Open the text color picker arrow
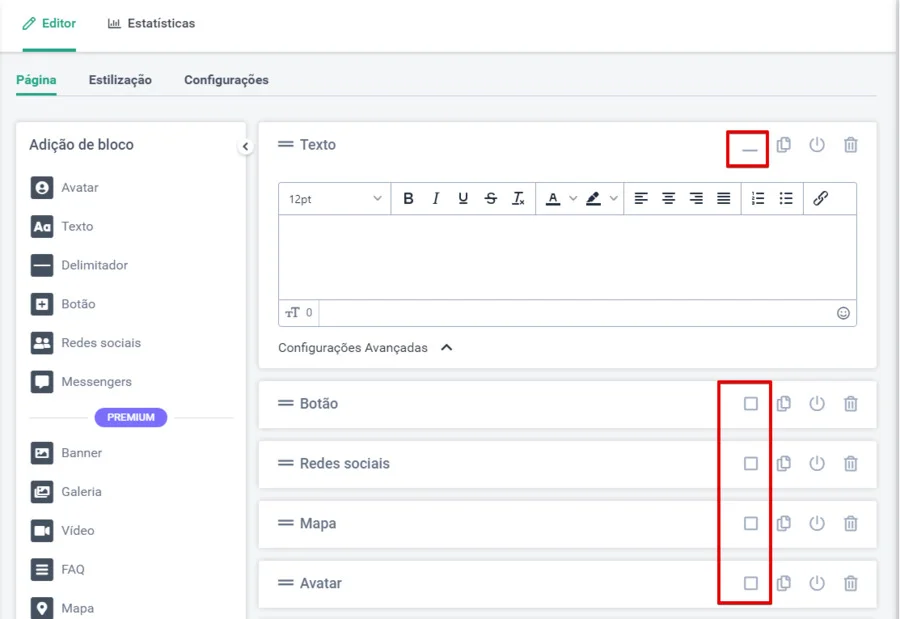Viewport: 900px width, 619px height. (573, 199)
